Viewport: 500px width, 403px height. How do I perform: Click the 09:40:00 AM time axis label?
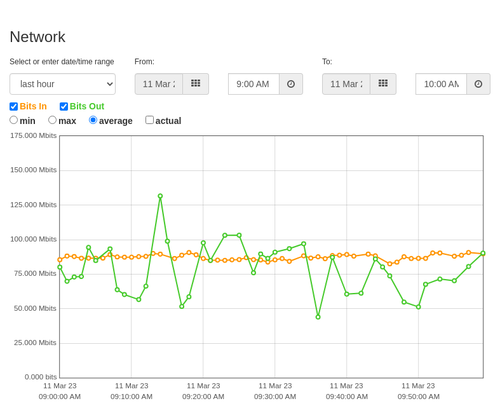pyautogui.click(x=347, y=397)
